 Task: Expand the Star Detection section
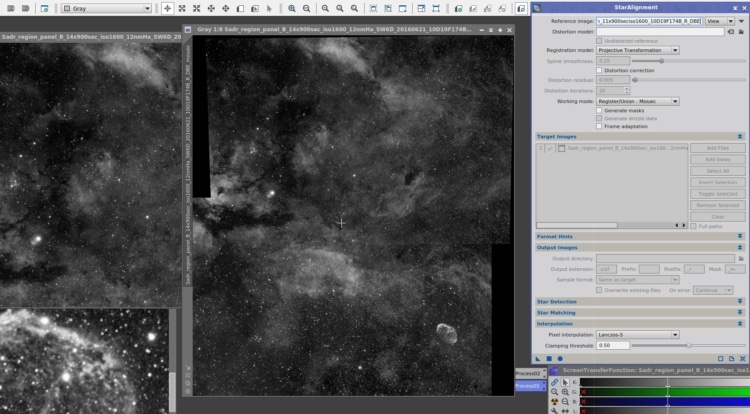pyautogui.click(x=640, y=302)
